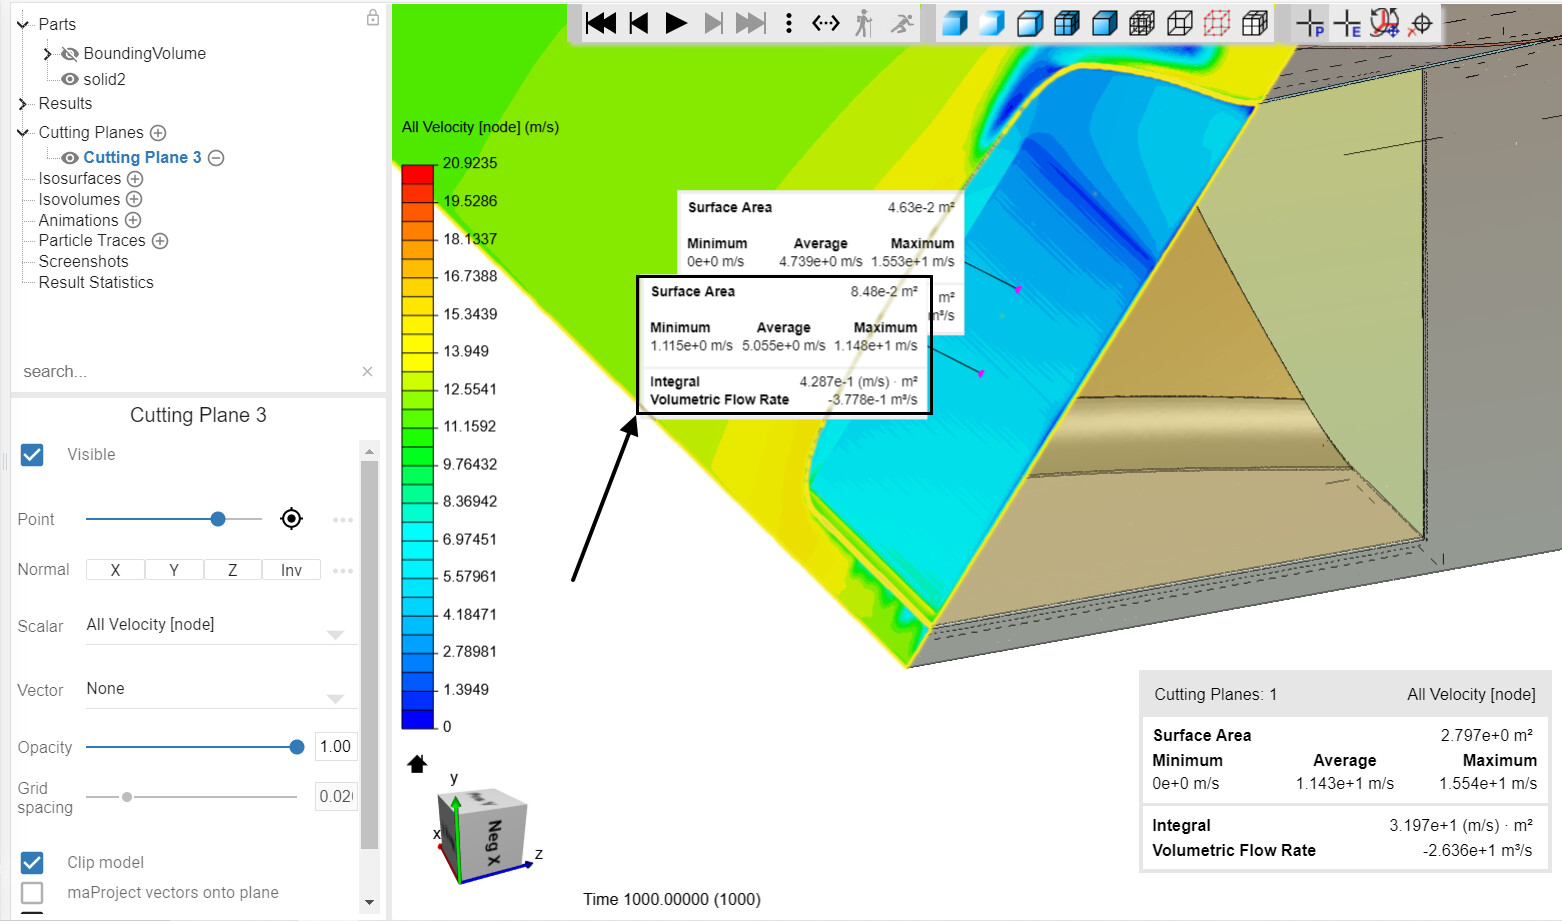The width and height of the screenshot is (1562, 921).
Task: Click the Opacity slider handle
Action: [297, 747]
